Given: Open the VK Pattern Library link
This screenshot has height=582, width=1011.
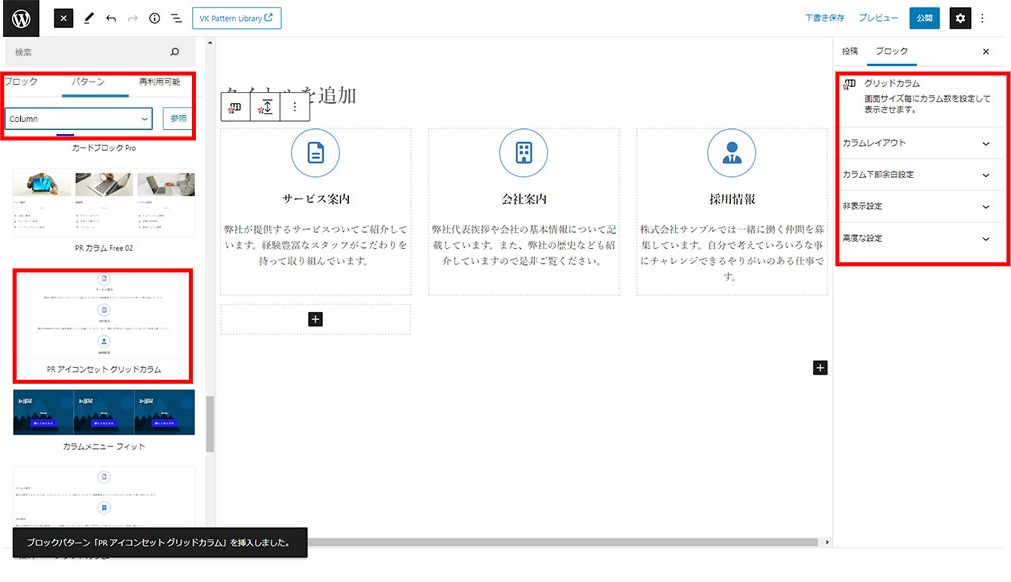Looking at the screenshot, I should coord(236,17).
